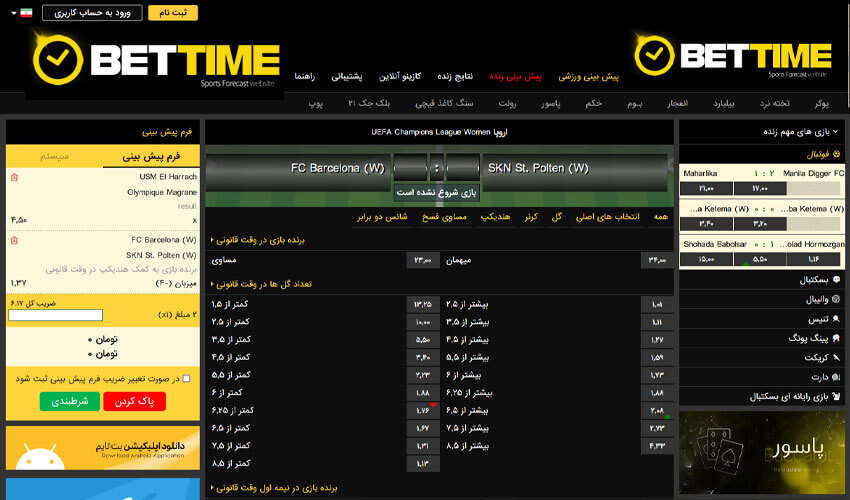Viewport: 850px width, 500px height.
Task: Open the انفجار game link
Action: click(678, 103)
